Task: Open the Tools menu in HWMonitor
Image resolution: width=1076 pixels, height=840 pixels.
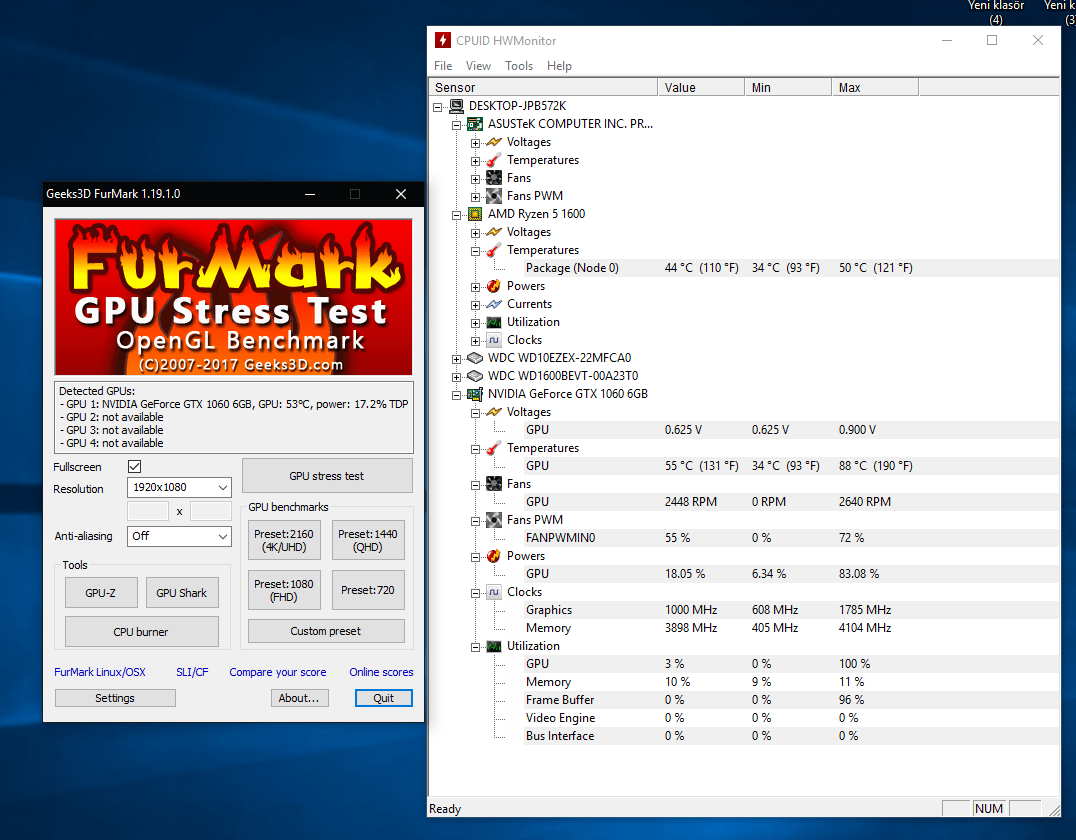Action: click(519, 66)
